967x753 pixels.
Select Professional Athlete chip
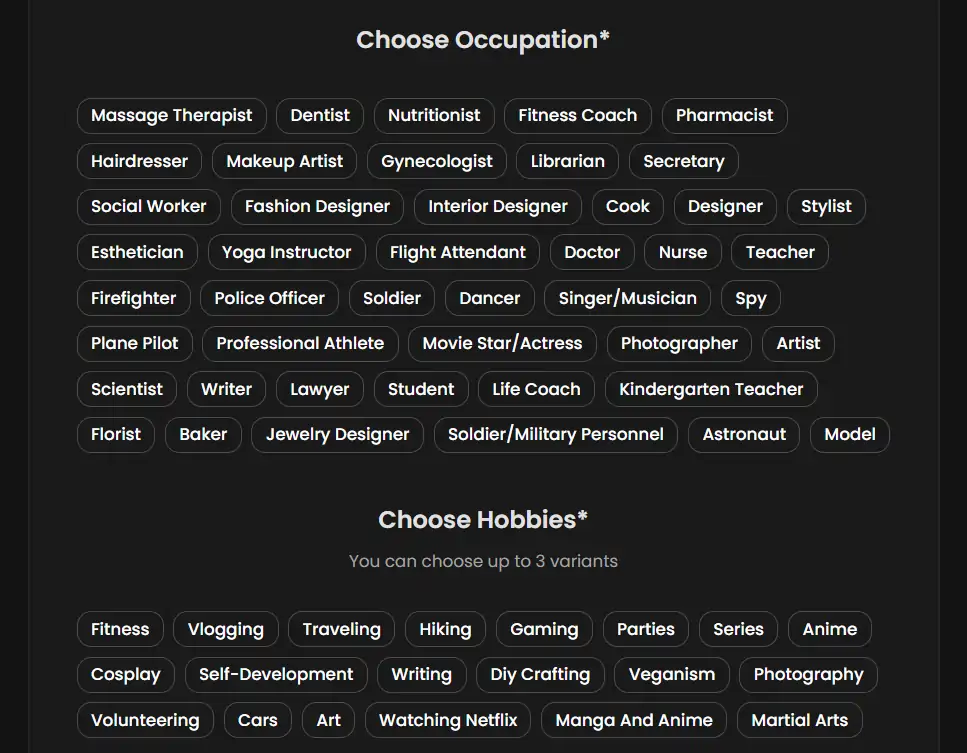point(300,344)
